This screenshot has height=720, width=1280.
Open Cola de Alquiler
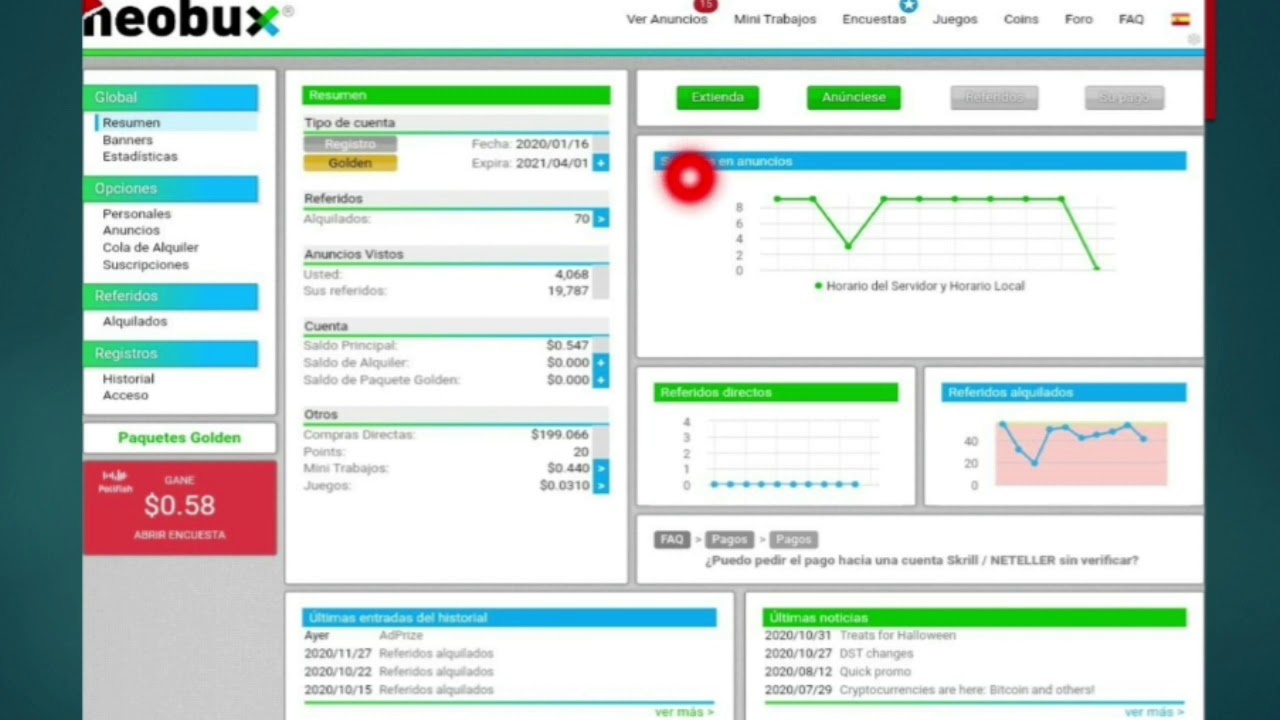pos(151,247)
